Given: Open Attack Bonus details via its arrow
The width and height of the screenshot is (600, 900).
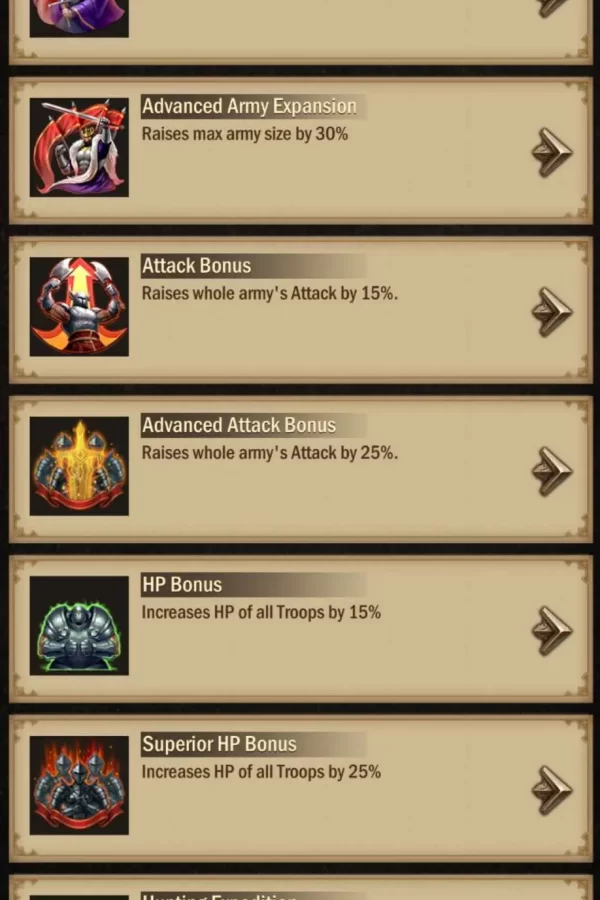Looking at the screenshot, I should (x=551, y=312).
